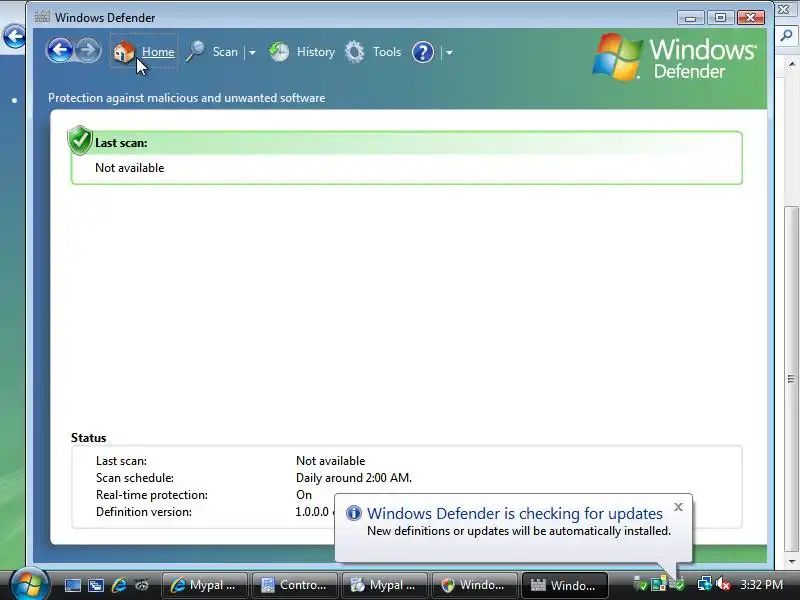Screen dimensions: 800x600
Task: Switch to Control Panel taskbar button
Action: (294, 585)
